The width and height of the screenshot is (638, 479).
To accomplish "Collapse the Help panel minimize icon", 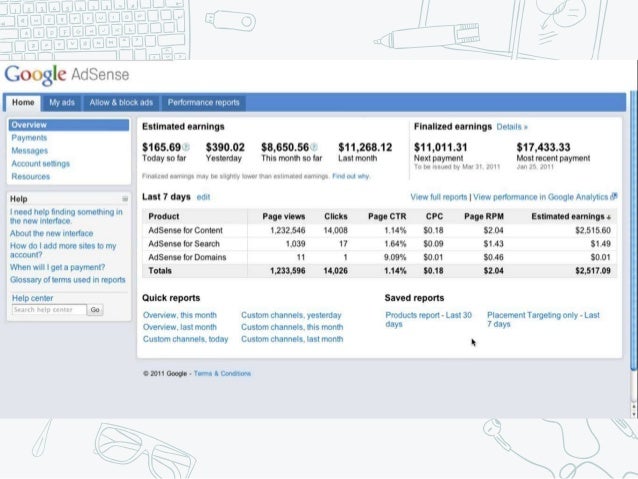I will (125, 199).
